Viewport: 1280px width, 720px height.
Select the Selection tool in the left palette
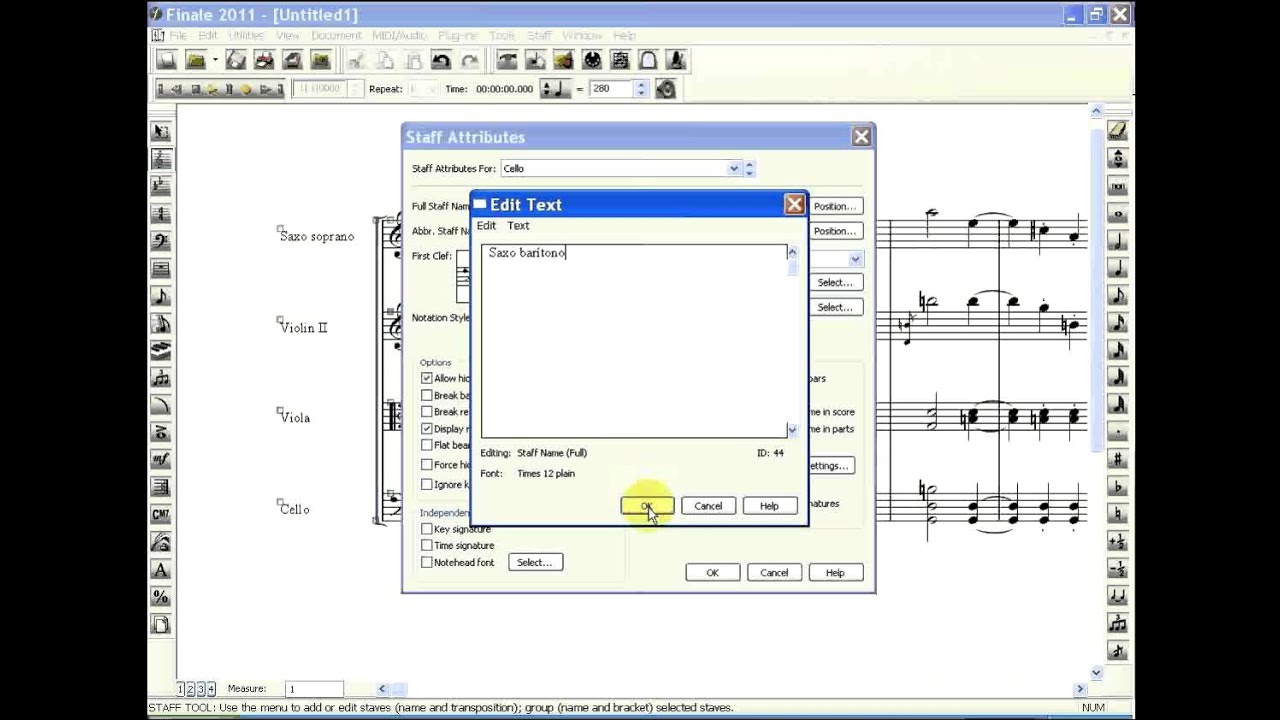tap(160, 132)
